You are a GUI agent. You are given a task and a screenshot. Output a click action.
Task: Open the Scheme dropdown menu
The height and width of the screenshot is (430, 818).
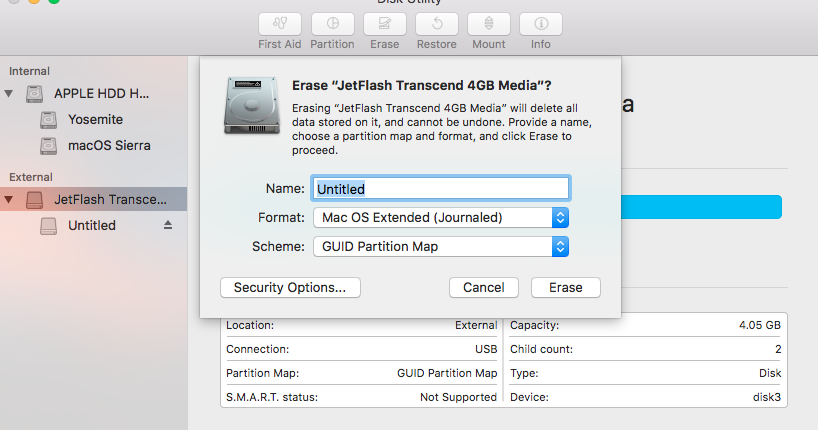coord(441,246)
